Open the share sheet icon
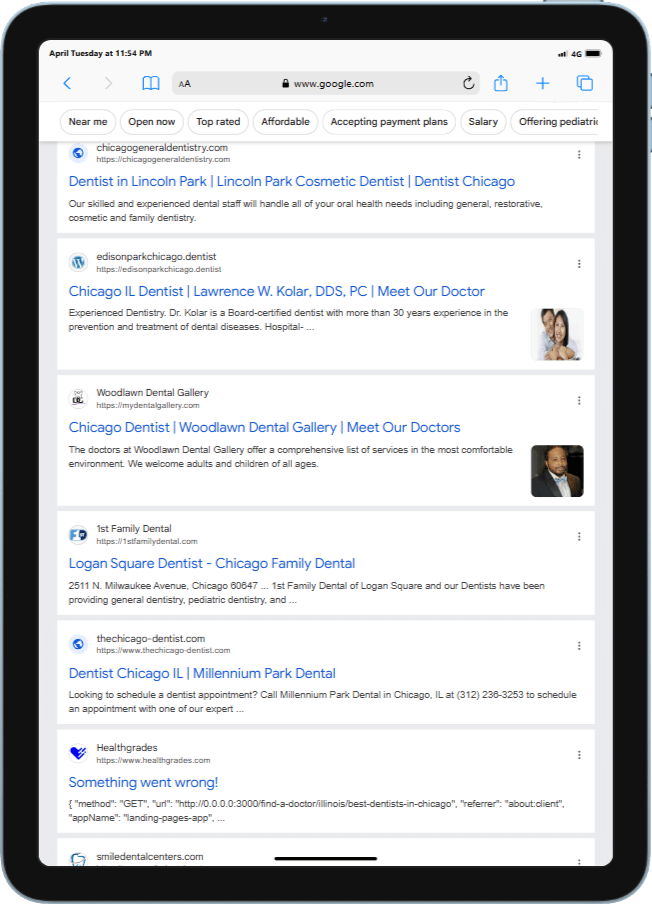Image resolution: width=652 pixels, height=904 pixels. coord(501,83)
